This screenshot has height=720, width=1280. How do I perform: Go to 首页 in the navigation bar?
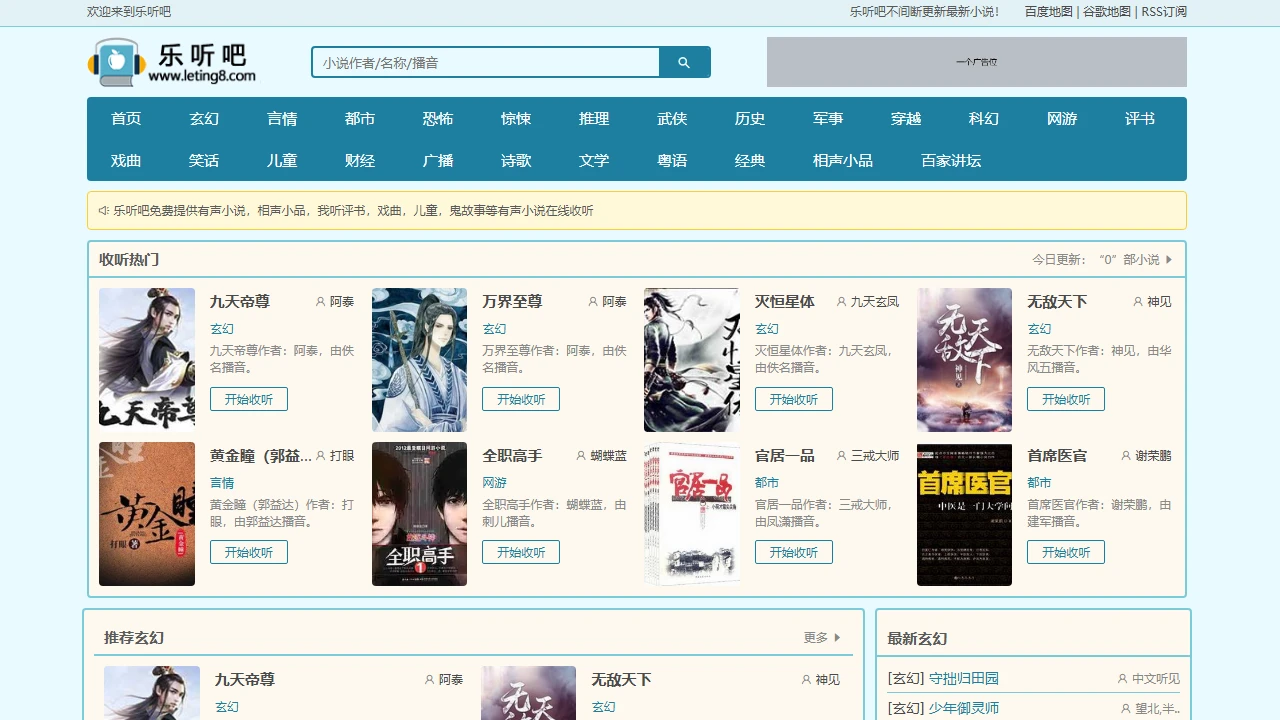(126, 118)
